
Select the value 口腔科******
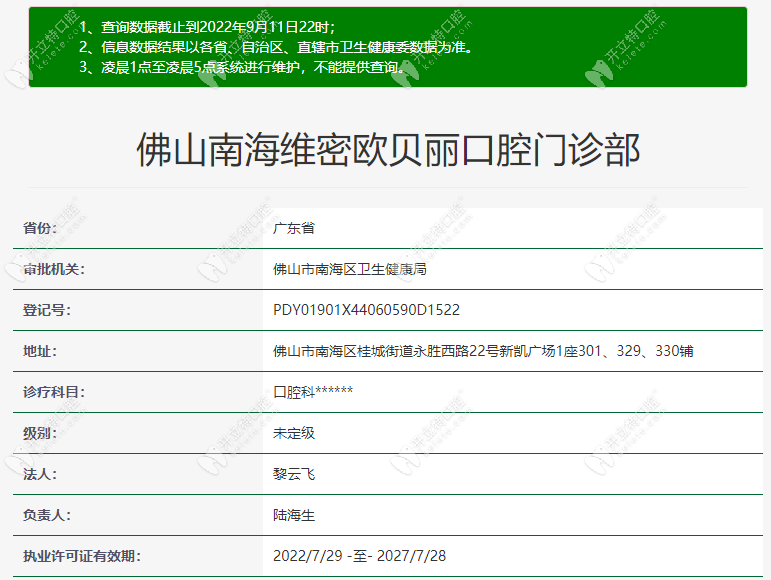click(x=313, y=392)
